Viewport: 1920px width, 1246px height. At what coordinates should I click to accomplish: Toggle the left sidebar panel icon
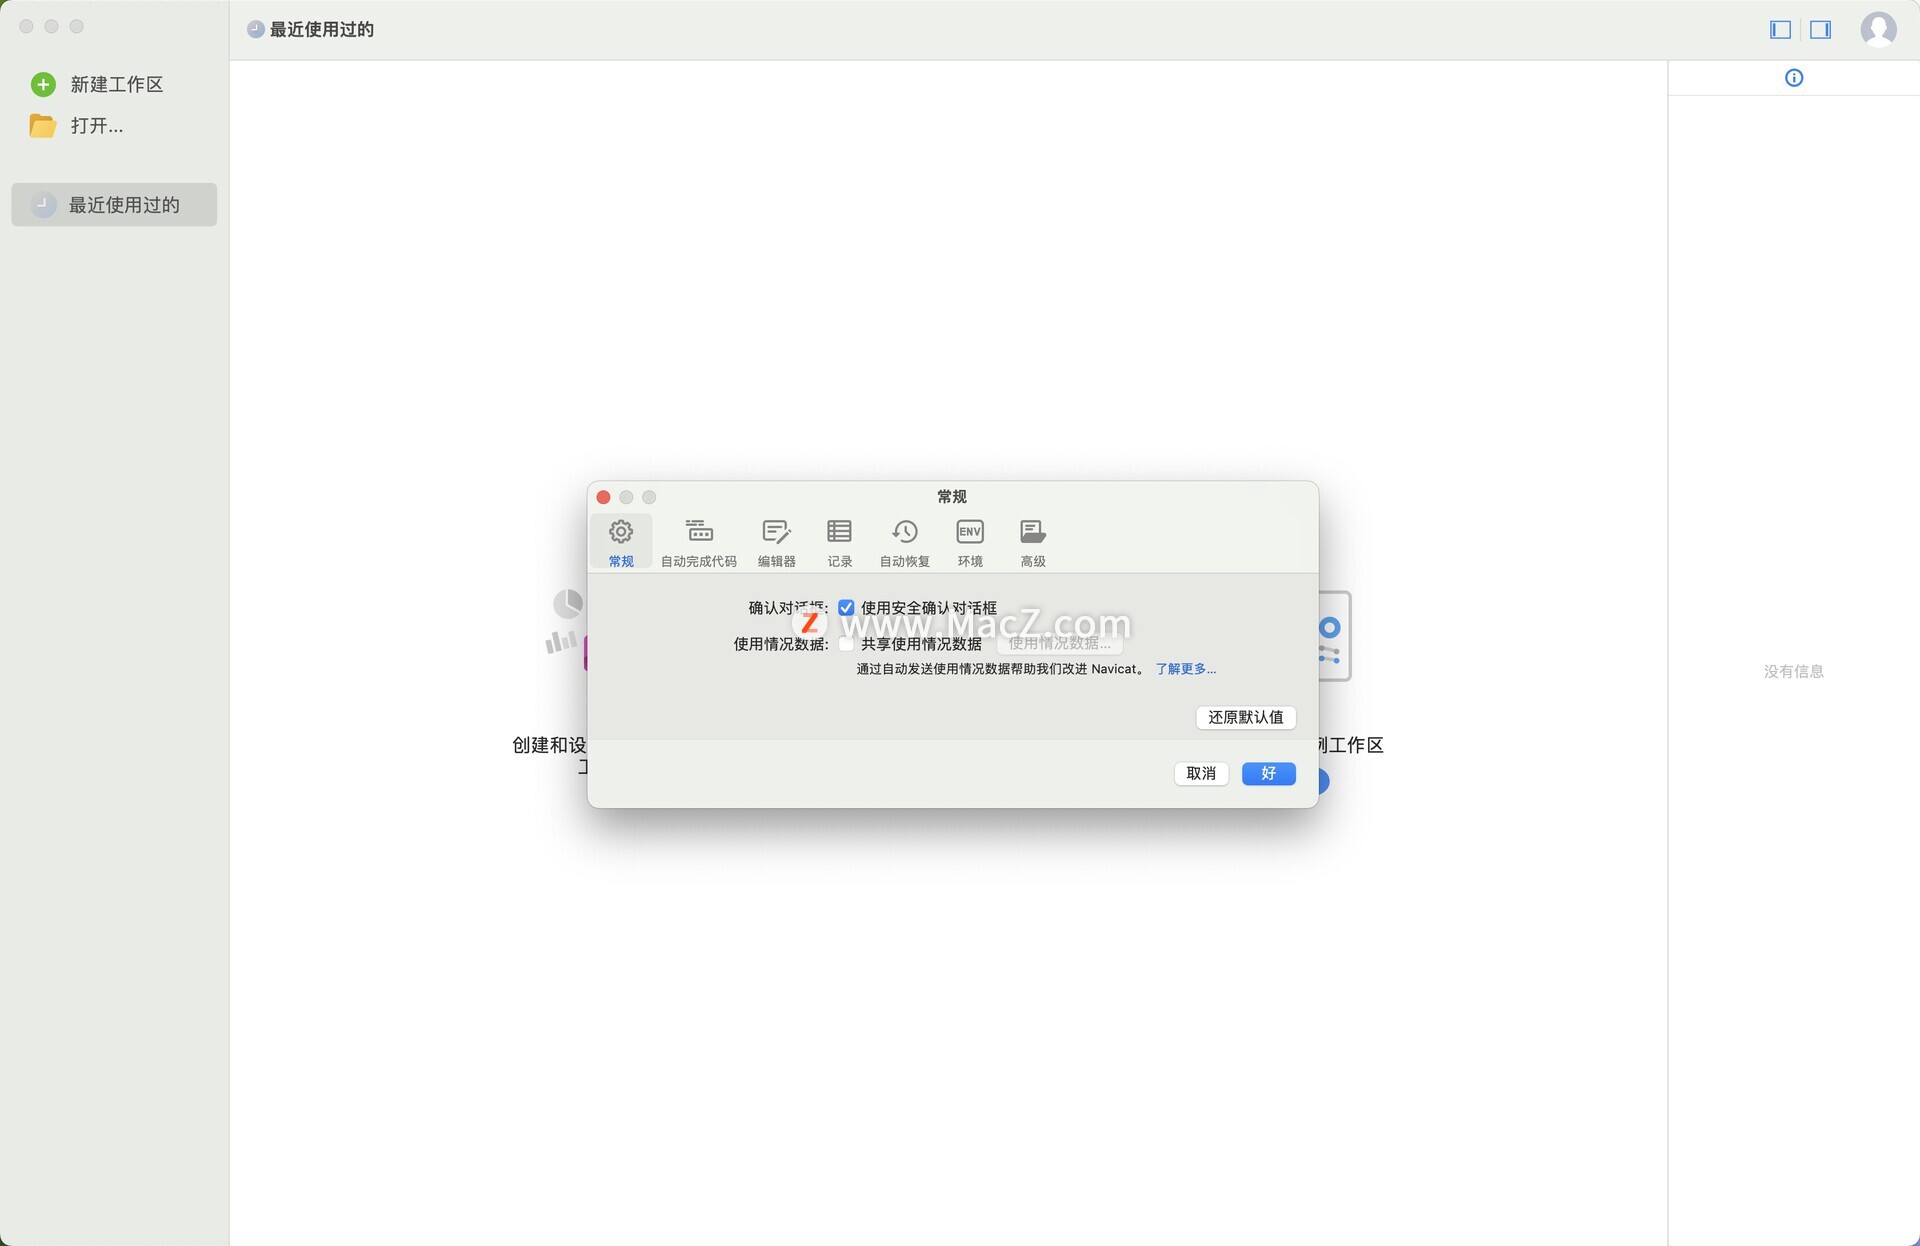tap(1780, 30)
